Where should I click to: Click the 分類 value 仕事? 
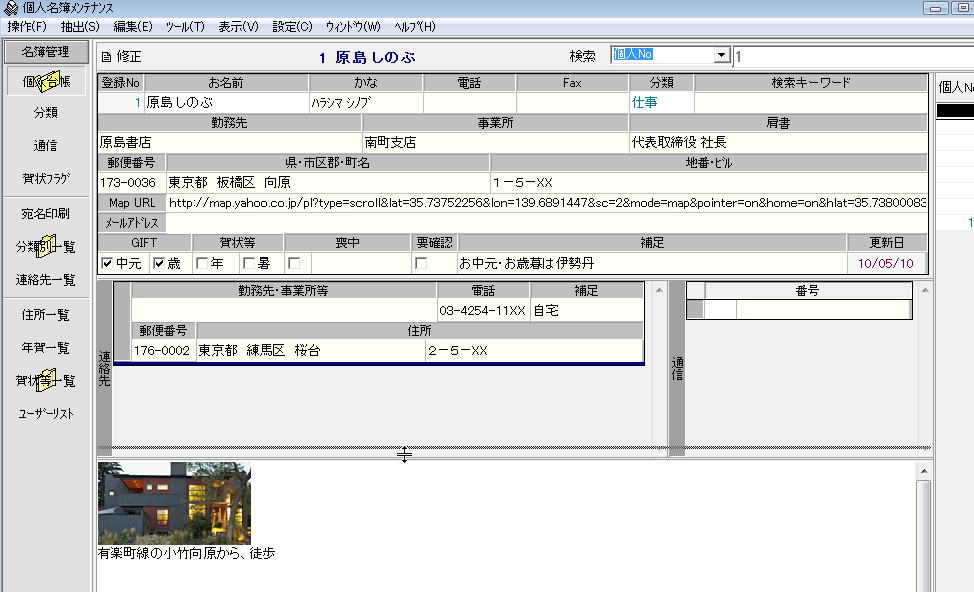661,102
